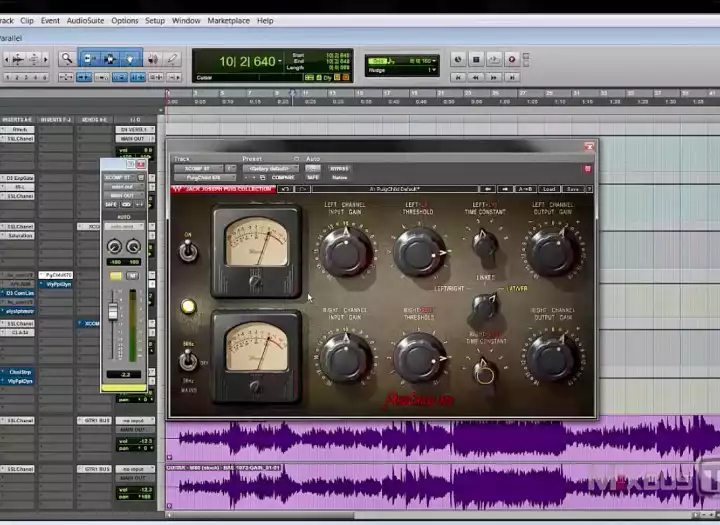Click the Fast Forward transport button

(494, 77)
